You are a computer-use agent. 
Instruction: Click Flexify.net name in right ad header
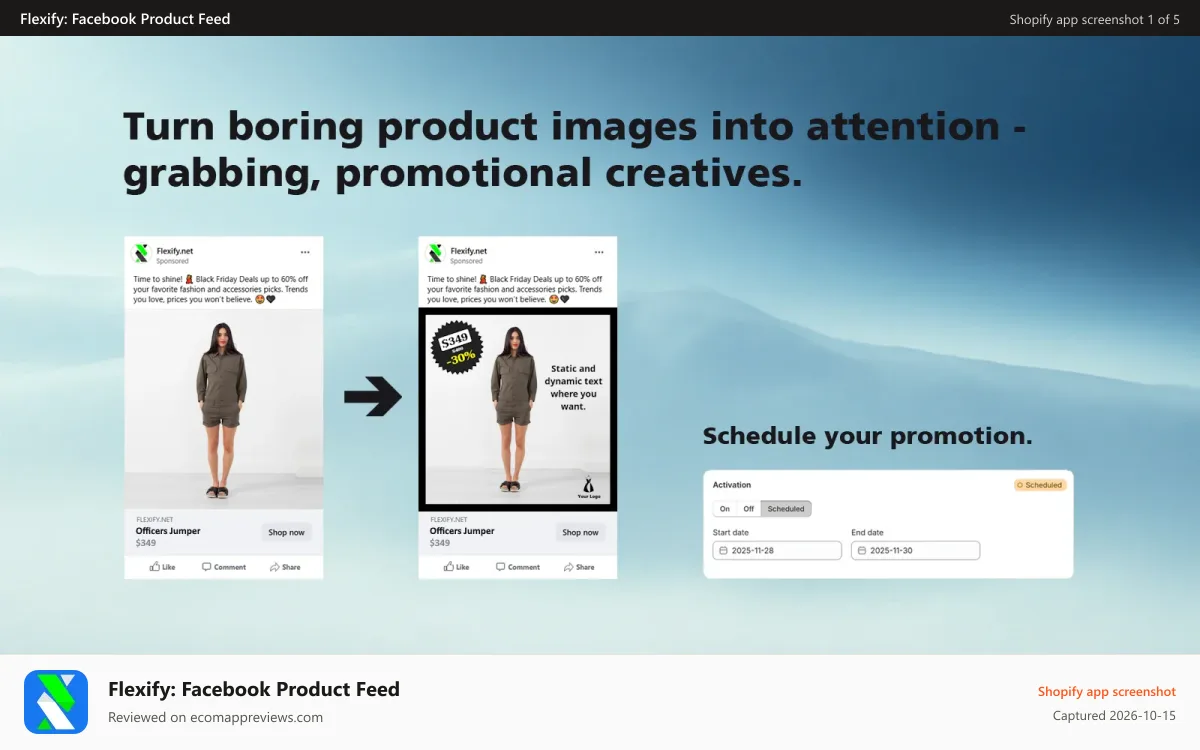(469, 251)
